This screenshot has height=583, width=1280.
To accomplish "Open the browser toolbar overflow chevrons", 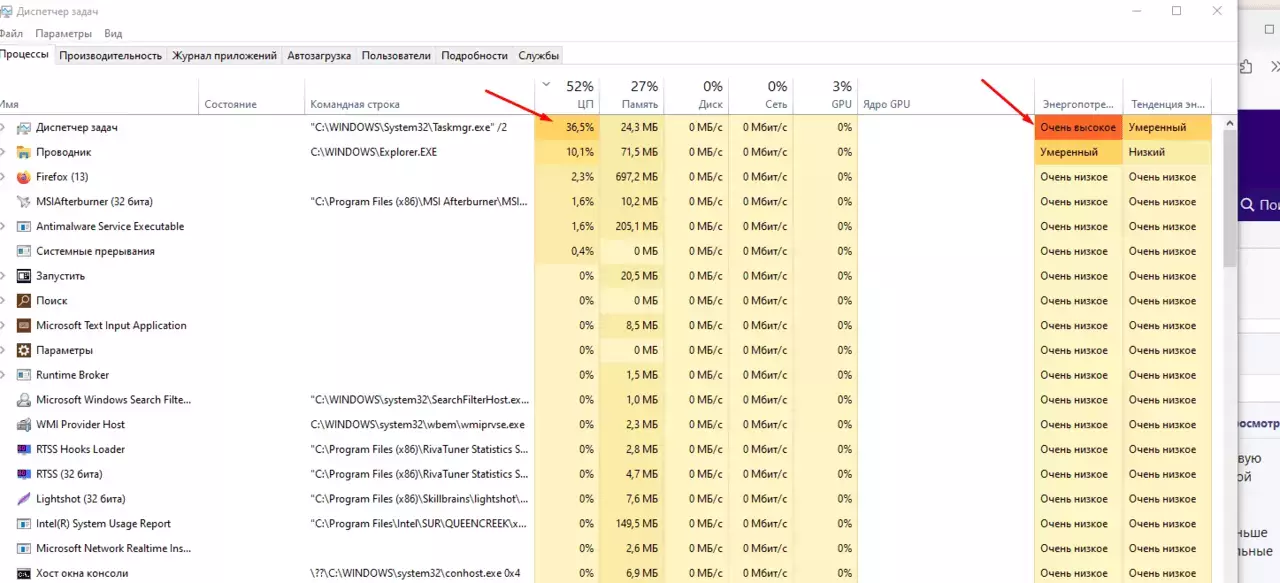I will click(1275, 67).
